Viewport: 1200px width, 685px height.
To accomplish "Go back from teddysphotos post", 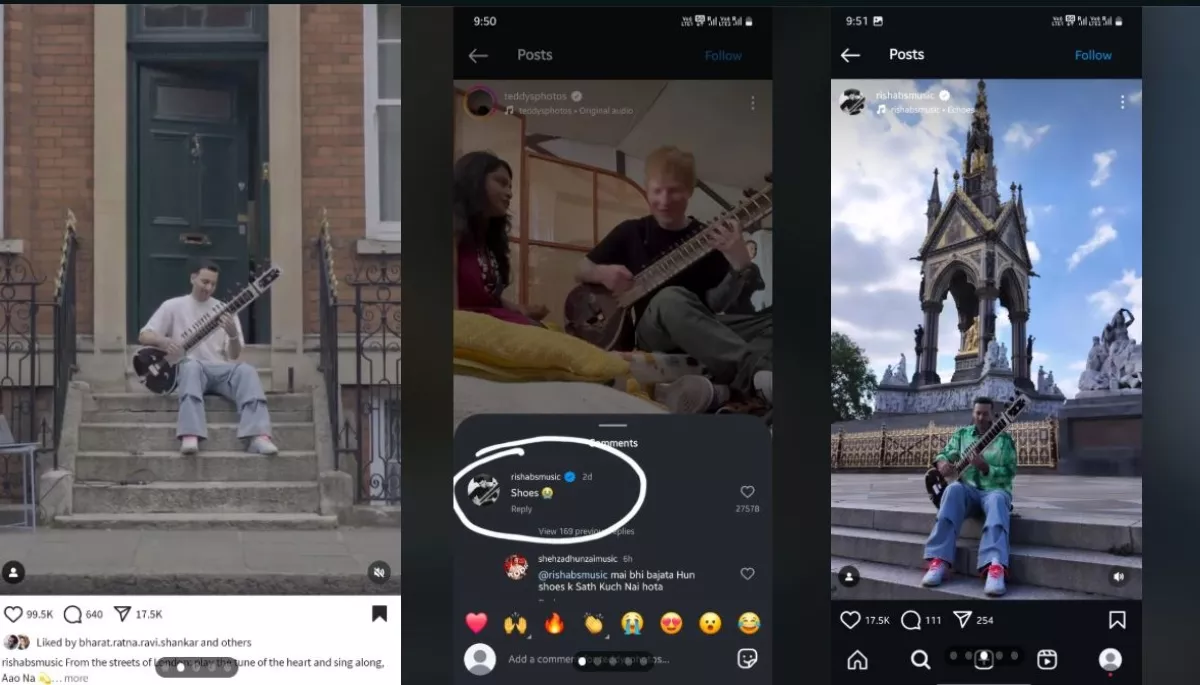I will 478,55.
